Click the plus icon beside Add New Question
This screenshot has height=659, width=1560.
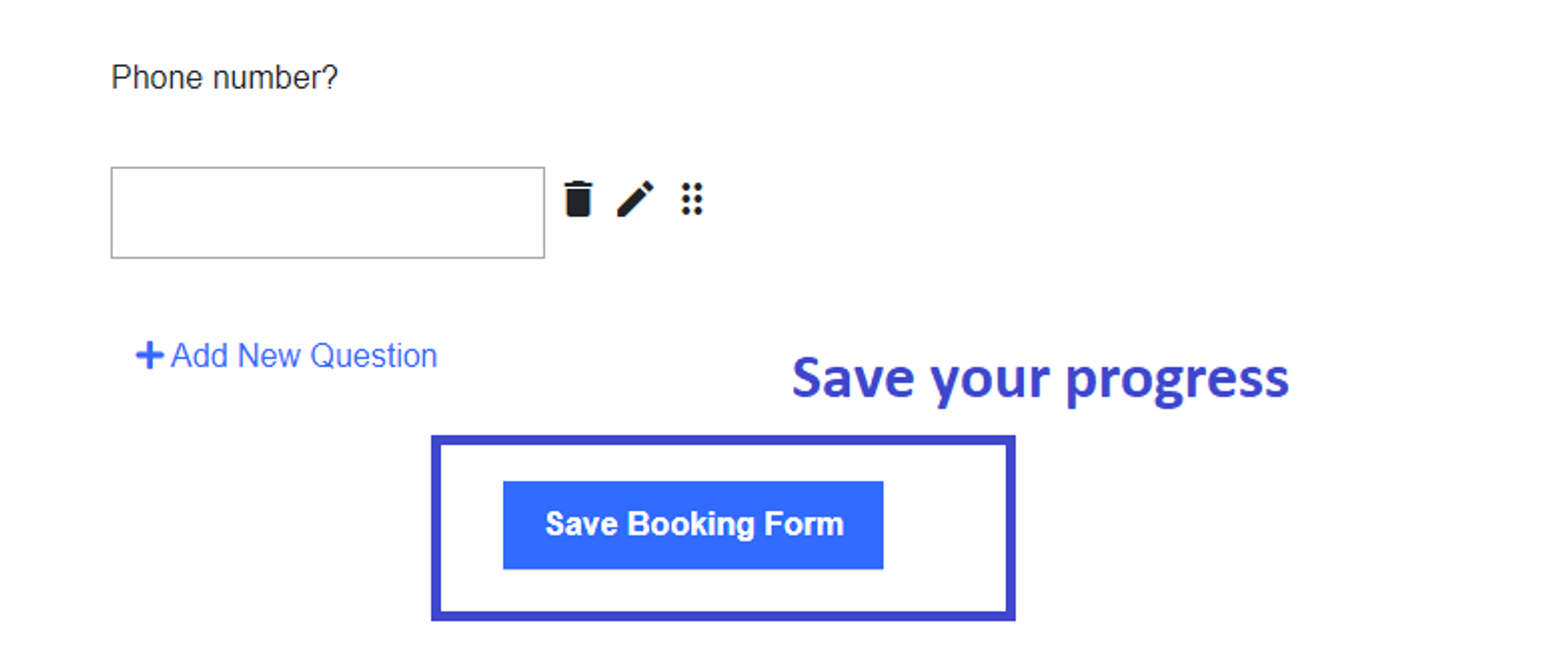(149, 355)
